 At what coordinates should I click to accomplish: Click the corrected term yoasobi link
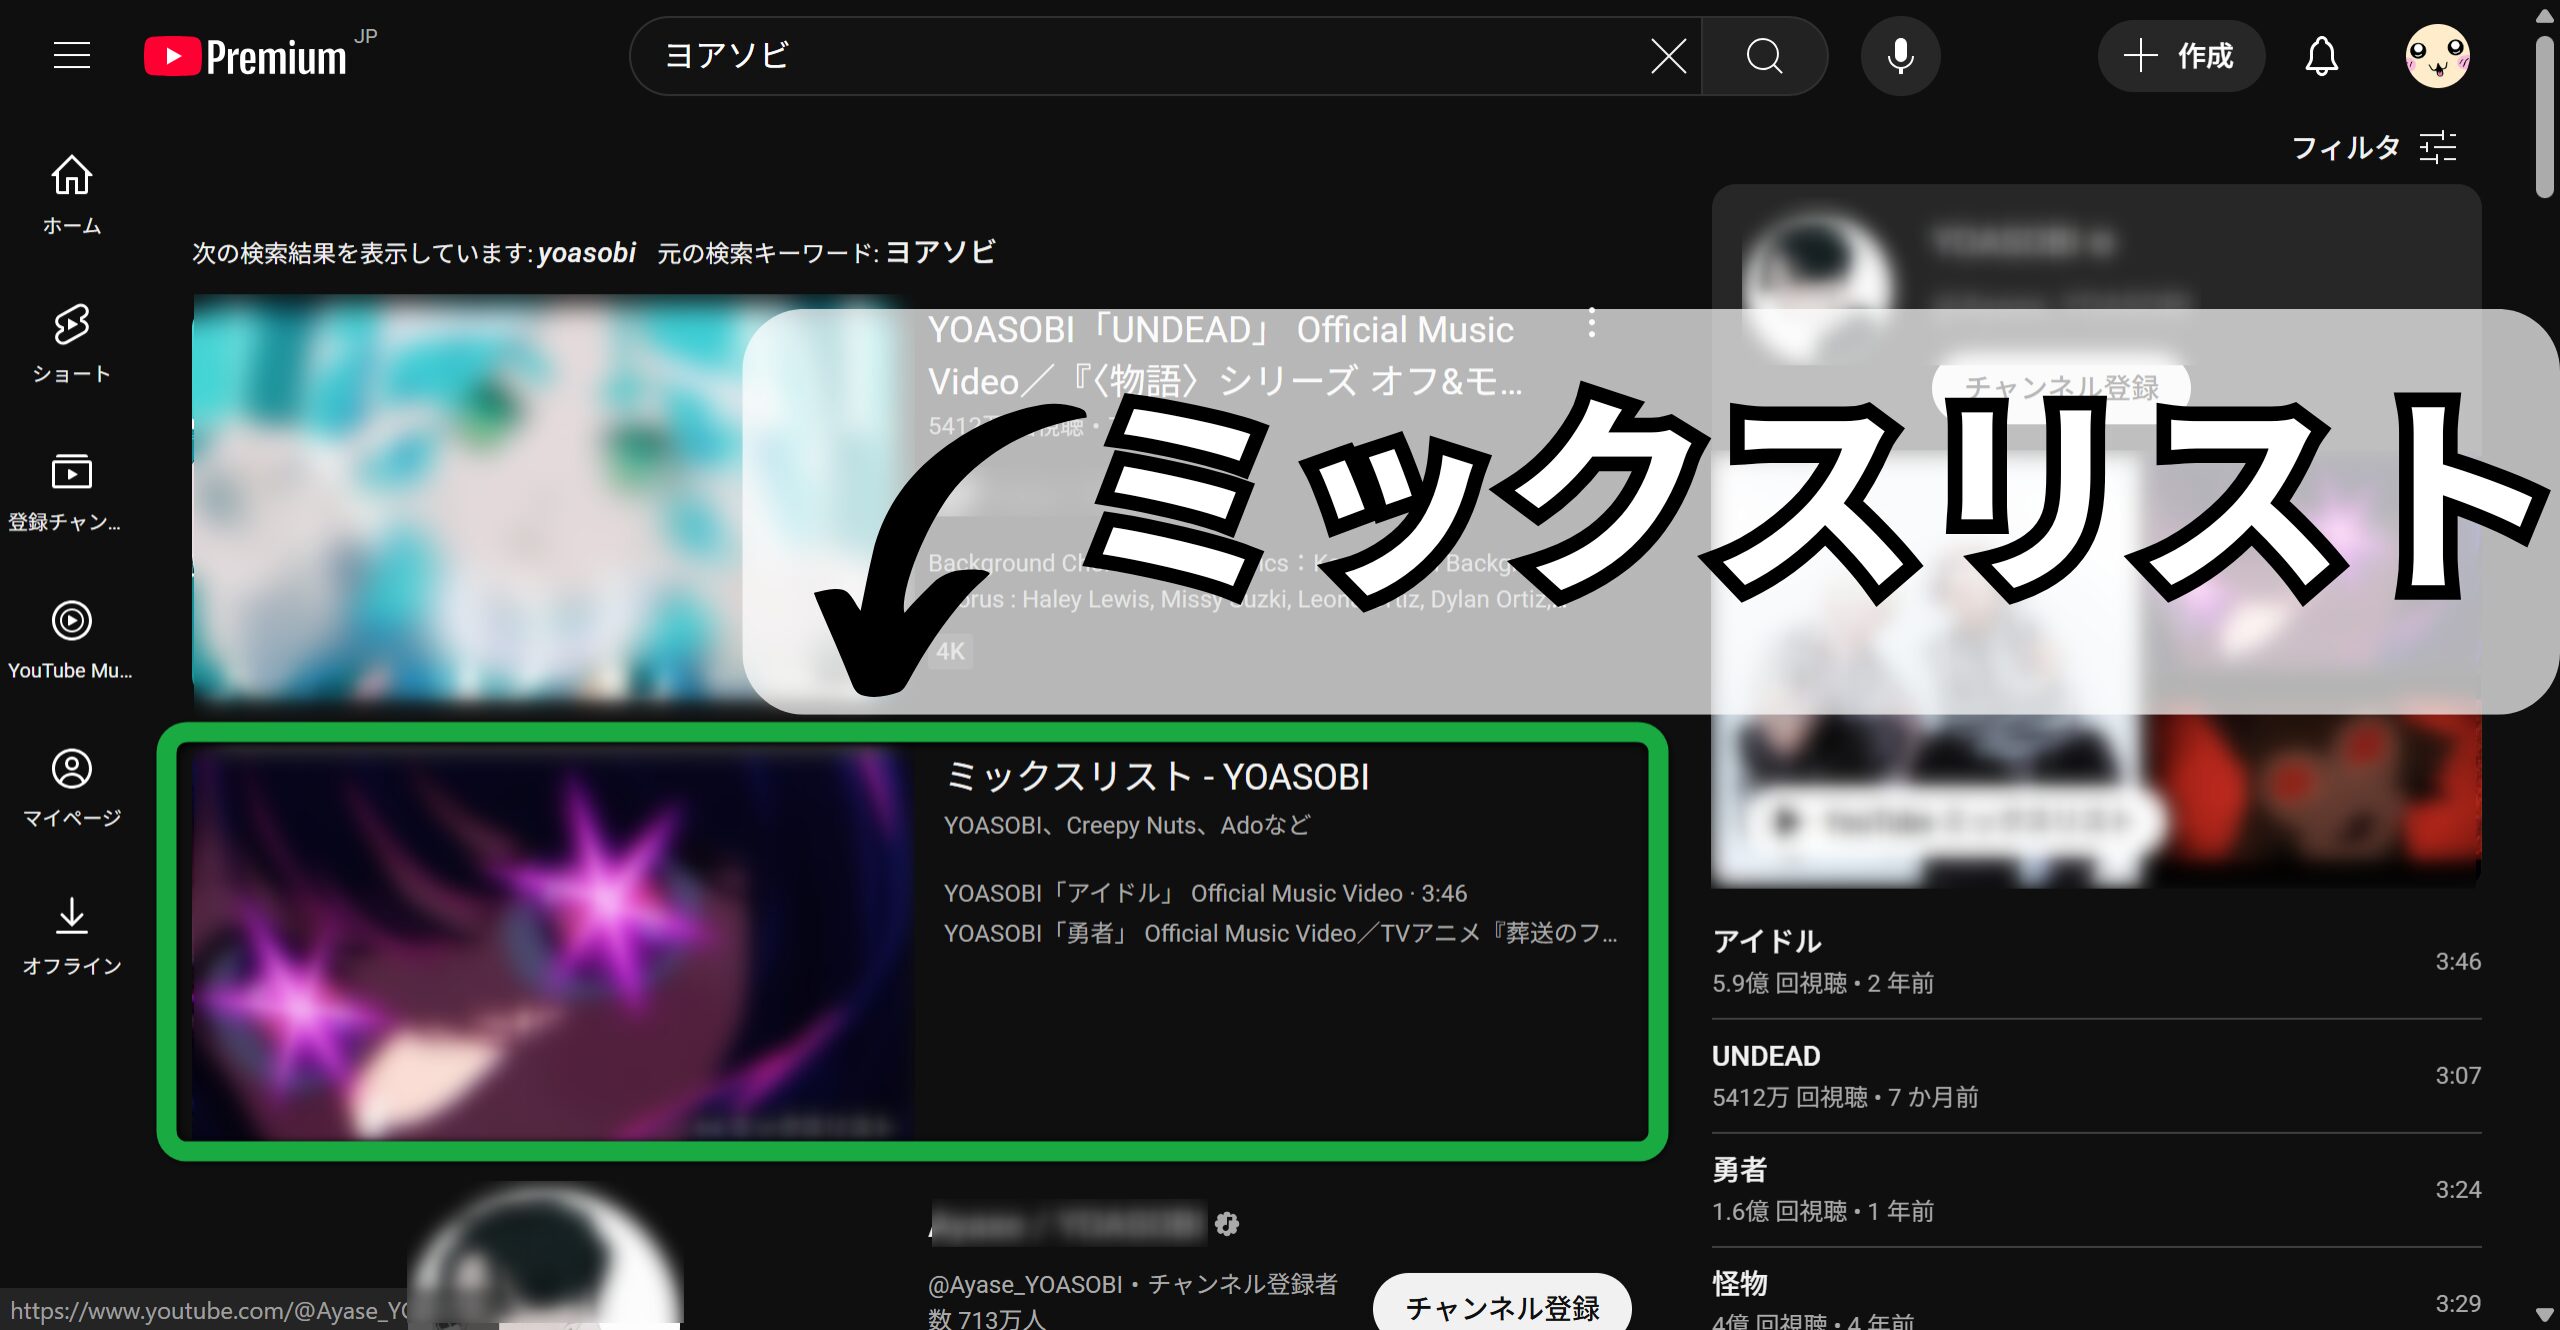point(586,252)
